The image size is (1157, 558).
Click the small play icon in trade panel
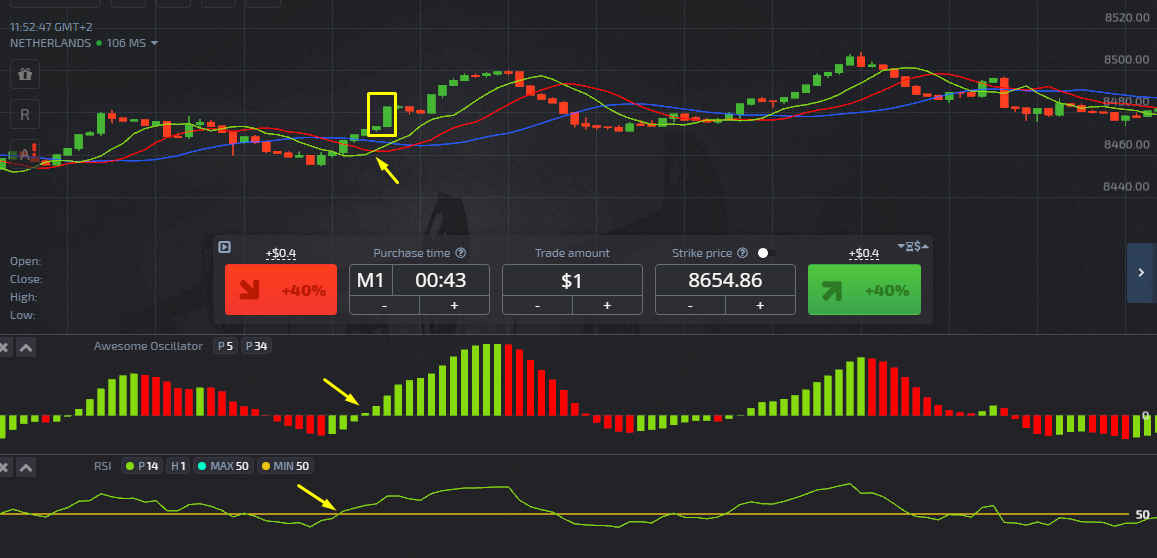pos(224,247)
